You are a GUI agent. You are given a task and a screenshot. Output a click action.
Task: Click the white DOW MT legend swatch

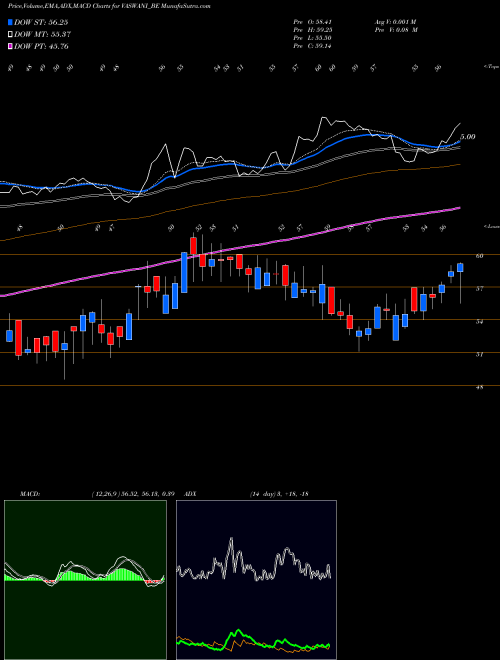[11, 35]
